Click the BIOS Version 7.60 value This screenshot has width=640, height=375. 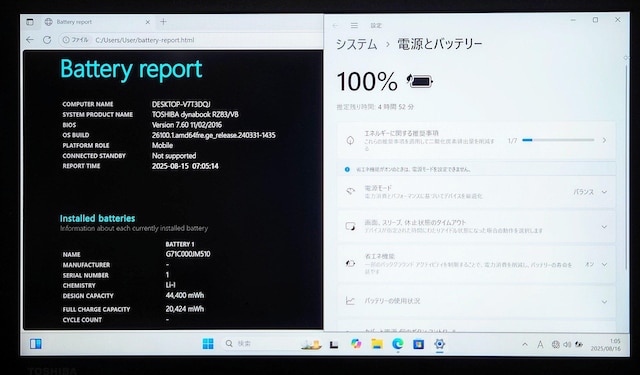[187, 125]
